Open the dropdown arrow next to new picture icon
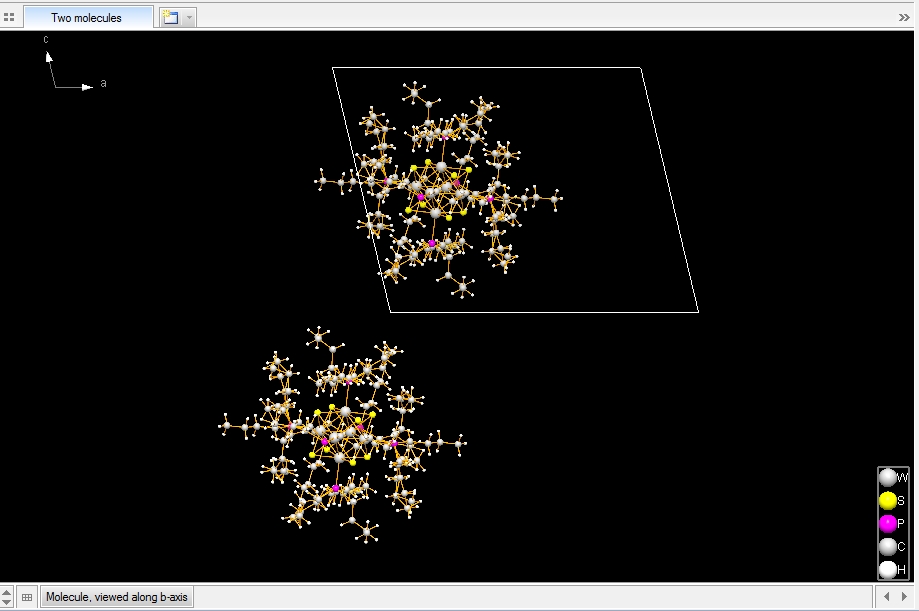This screenshot has width=919, height=611. pyautogui.click(x=189, y=17)
